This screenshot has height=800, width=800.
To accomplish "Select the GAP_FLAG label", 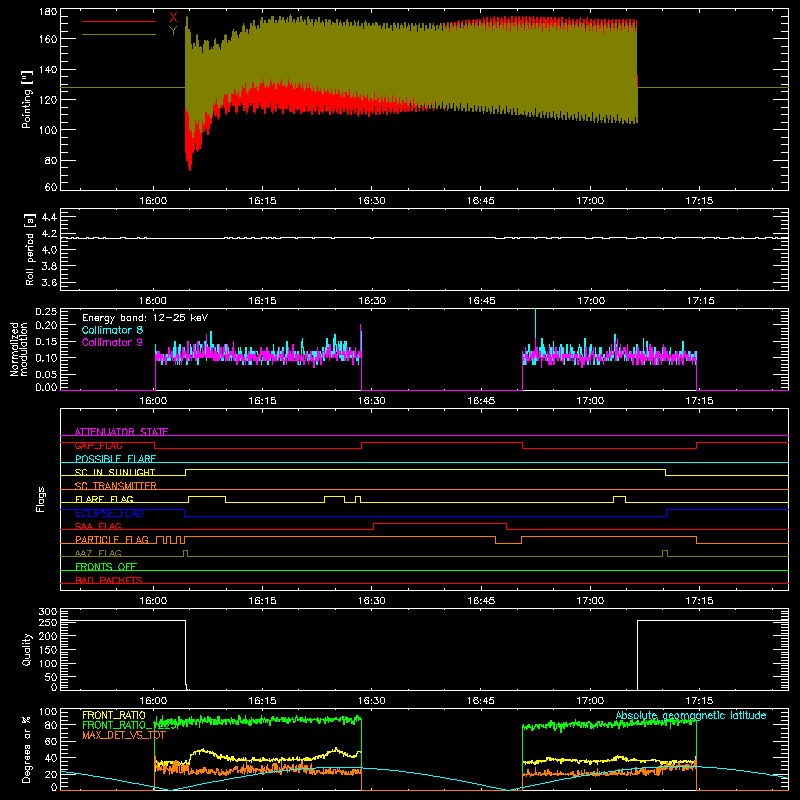I will (x=98, y=445).
